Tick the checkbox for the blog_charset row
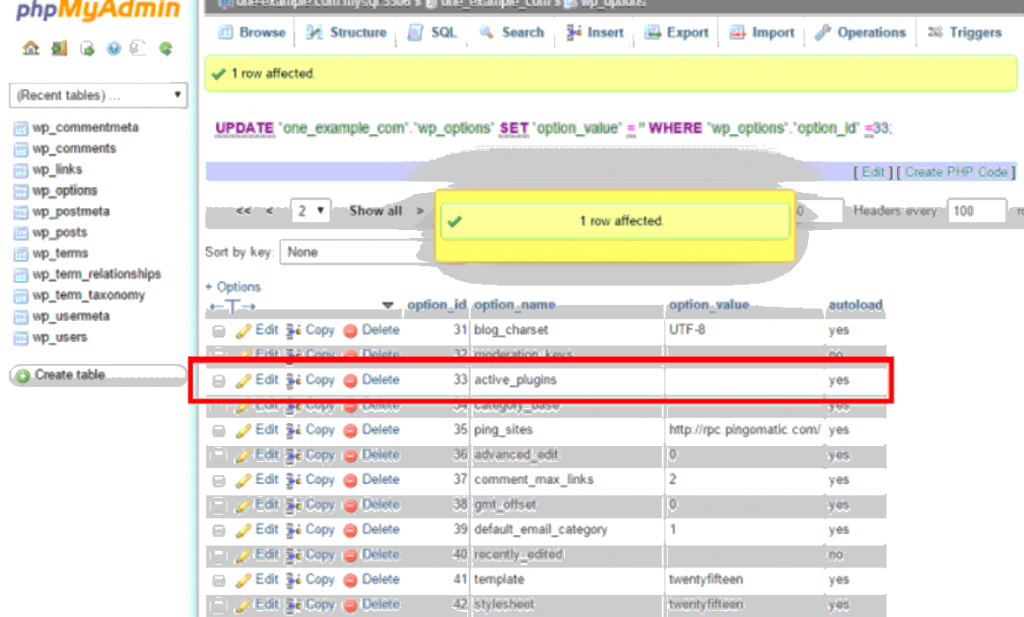Viewport: 1024px width, 617px height. 218,331
